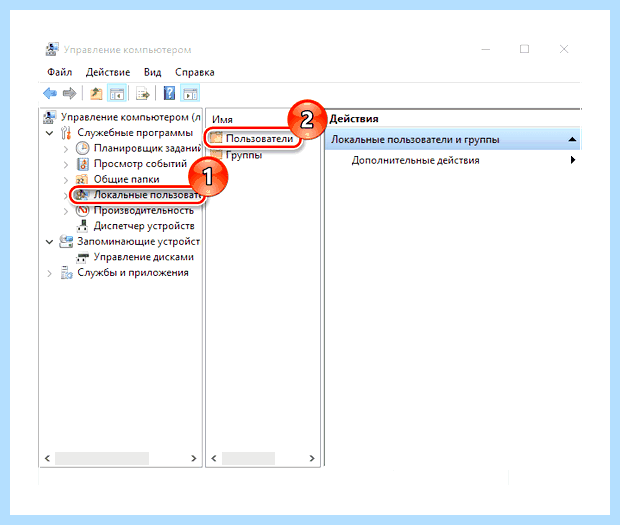Screen dimensions: 620x525
Task: Click the Просмотр событий log icon
Action: 83,164
